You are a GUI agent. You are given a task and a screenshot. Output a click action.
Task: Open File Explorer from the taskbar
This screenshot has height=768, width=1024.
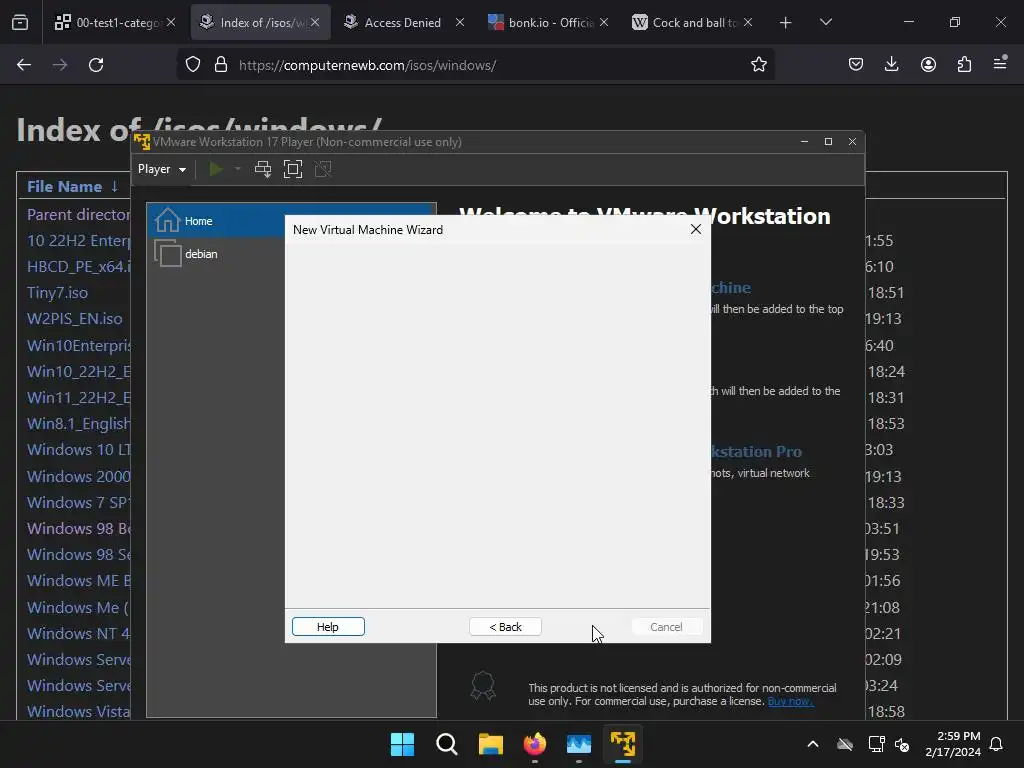pyautogui.click(x=490, y=744)
